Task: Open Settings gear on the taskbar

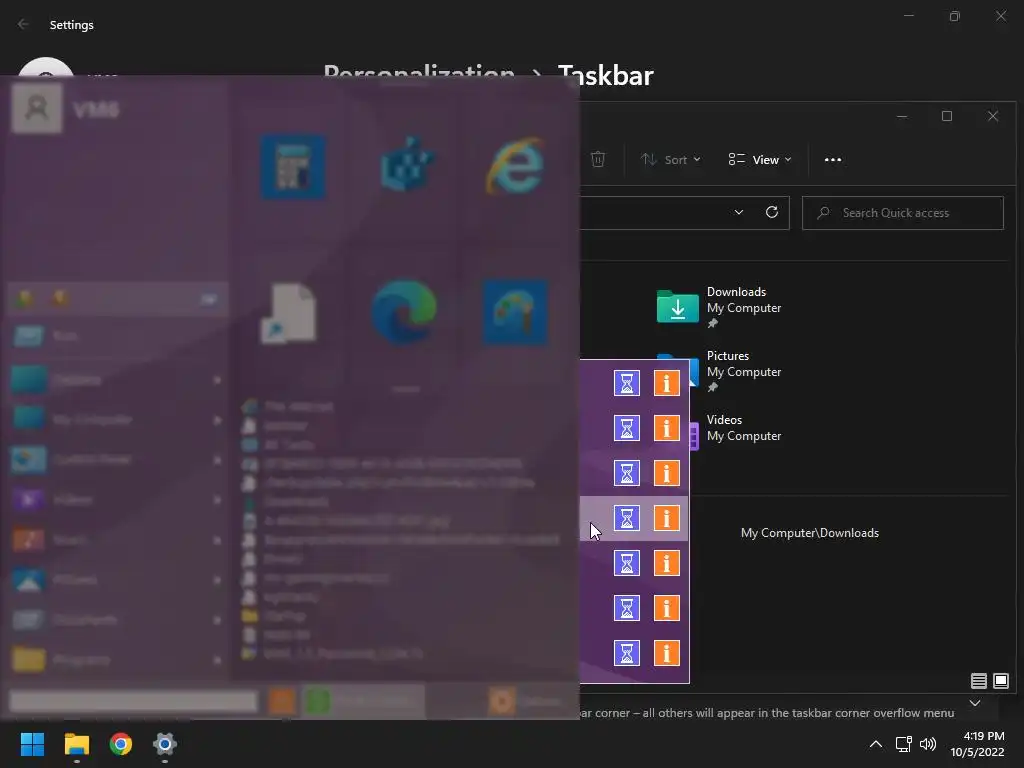Action: click(x=165, y=744)
